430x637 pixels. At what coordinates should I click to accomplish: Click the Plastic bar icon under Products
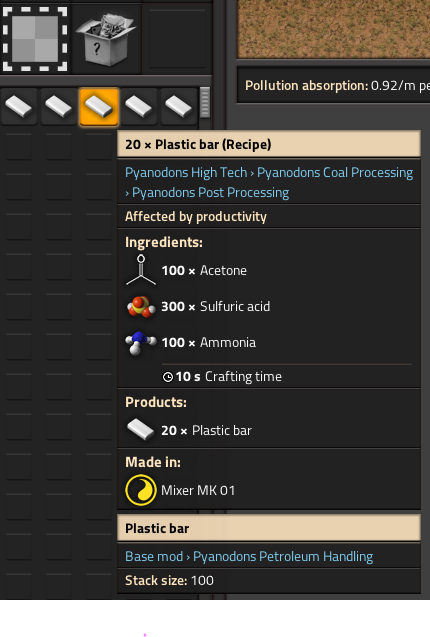click(x=141, y=430)
